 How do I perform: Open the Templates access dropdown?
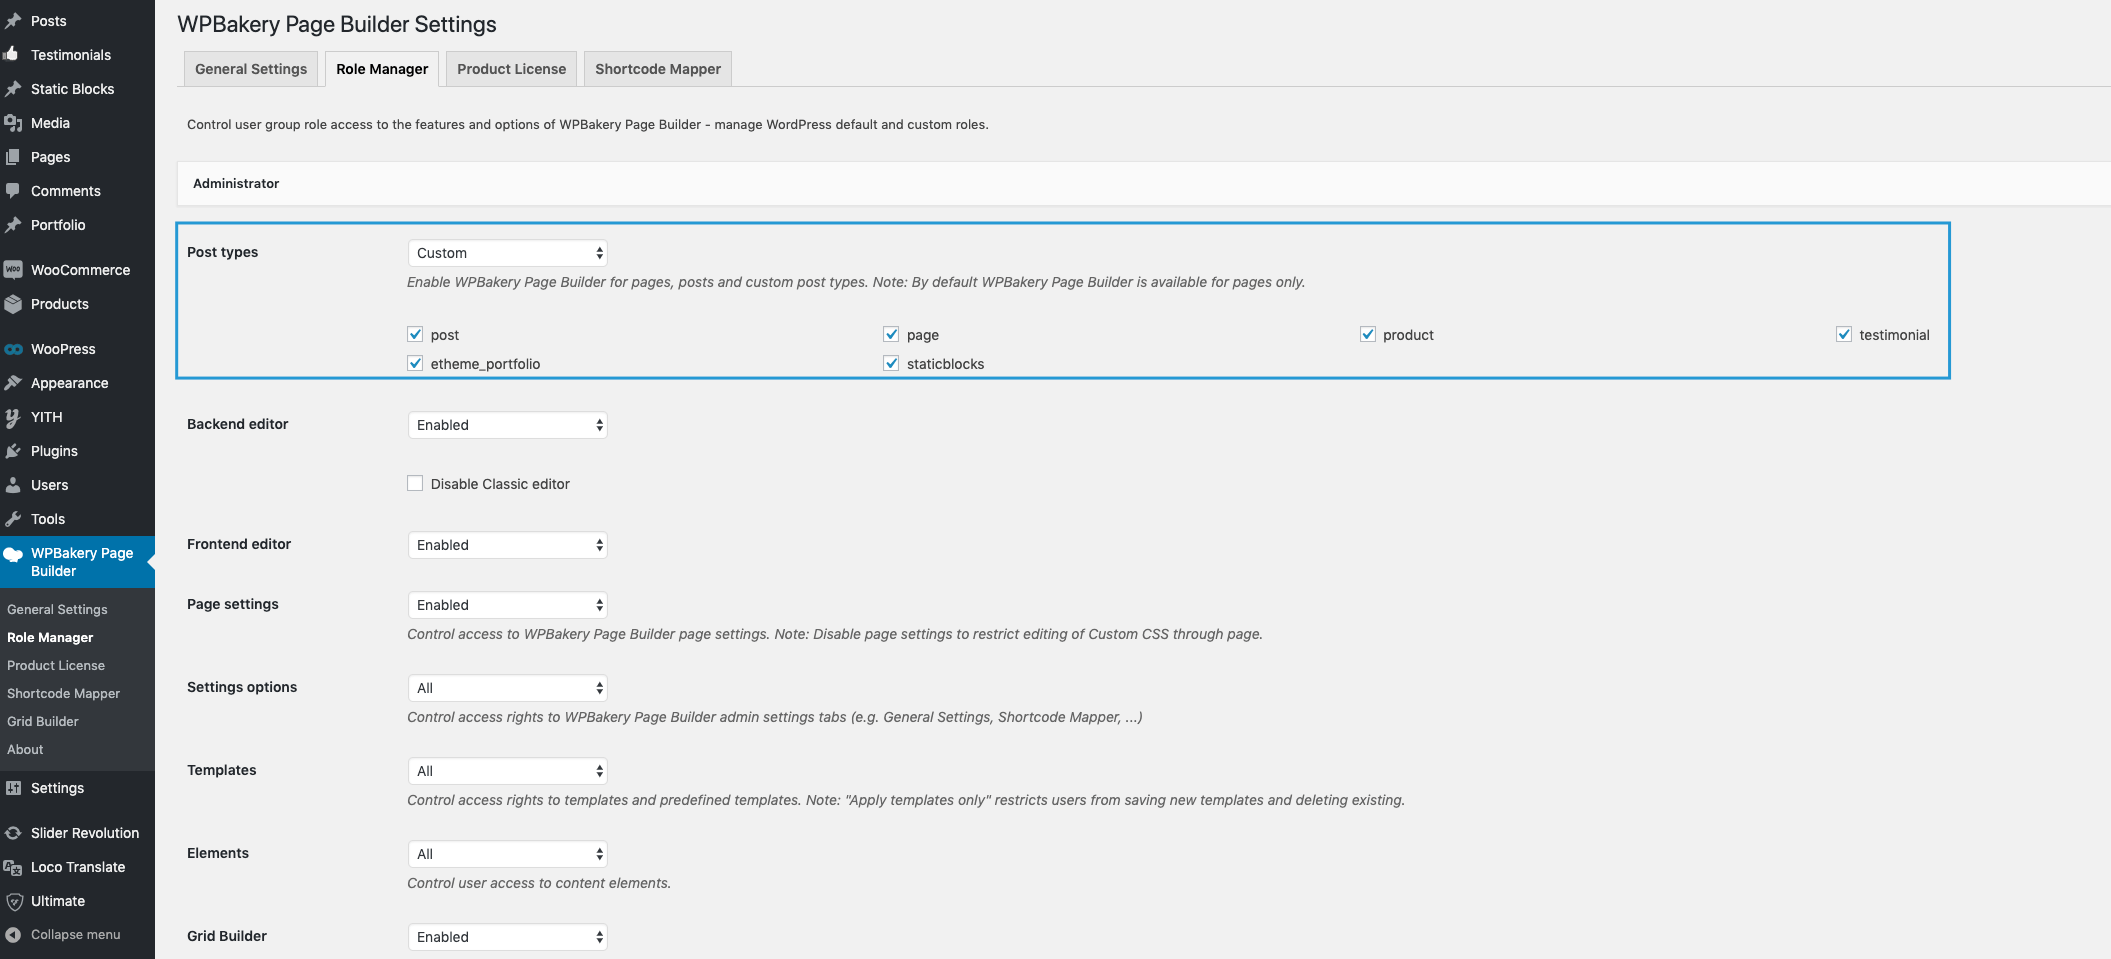508,771
